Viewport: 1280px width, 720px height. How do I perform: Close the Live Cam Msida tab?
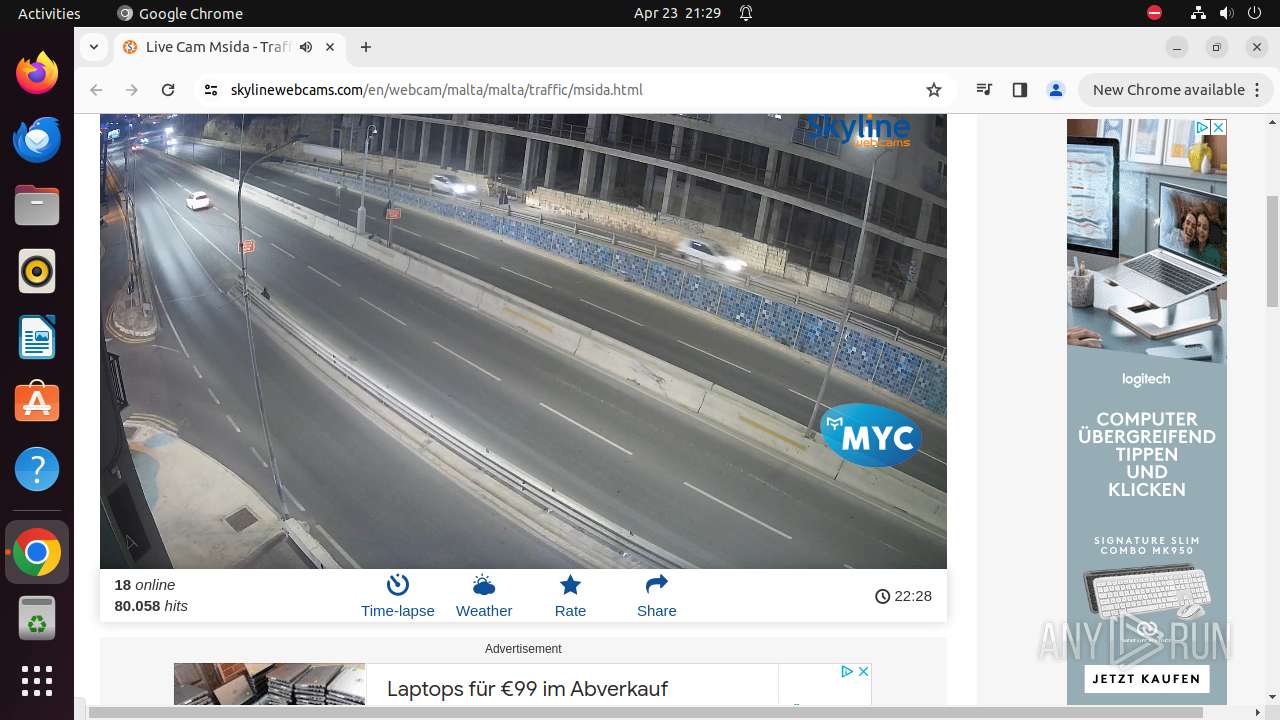[x=330, y=47]
